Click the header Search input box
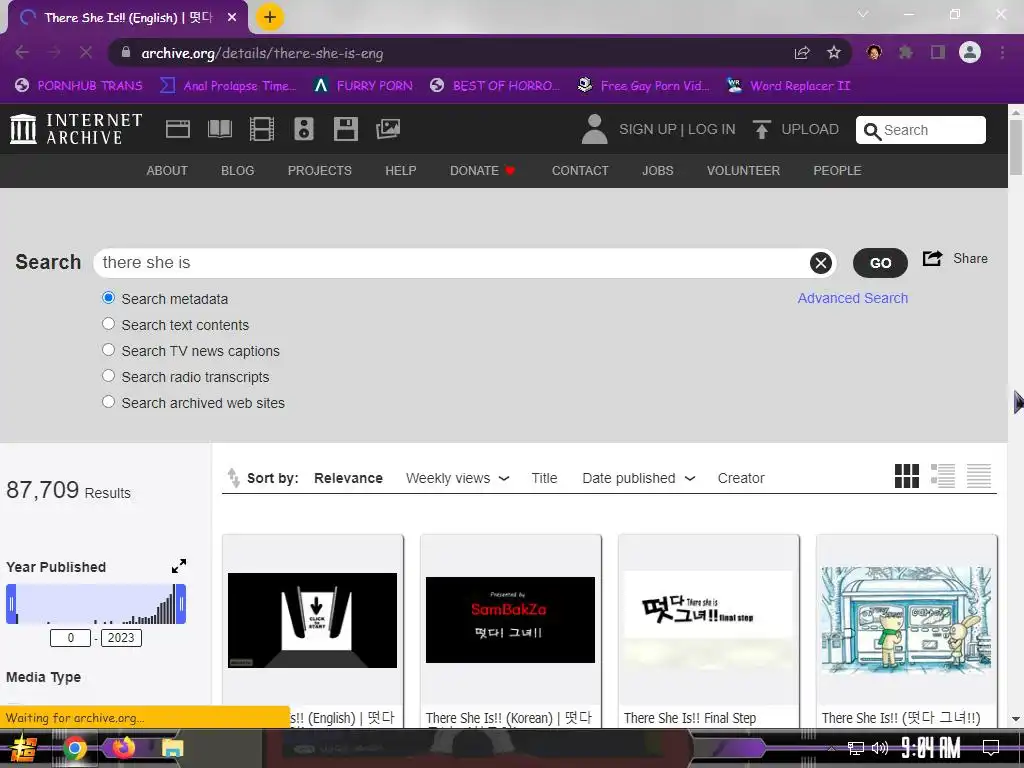The image size is (1024, 768). coord(921,130)
